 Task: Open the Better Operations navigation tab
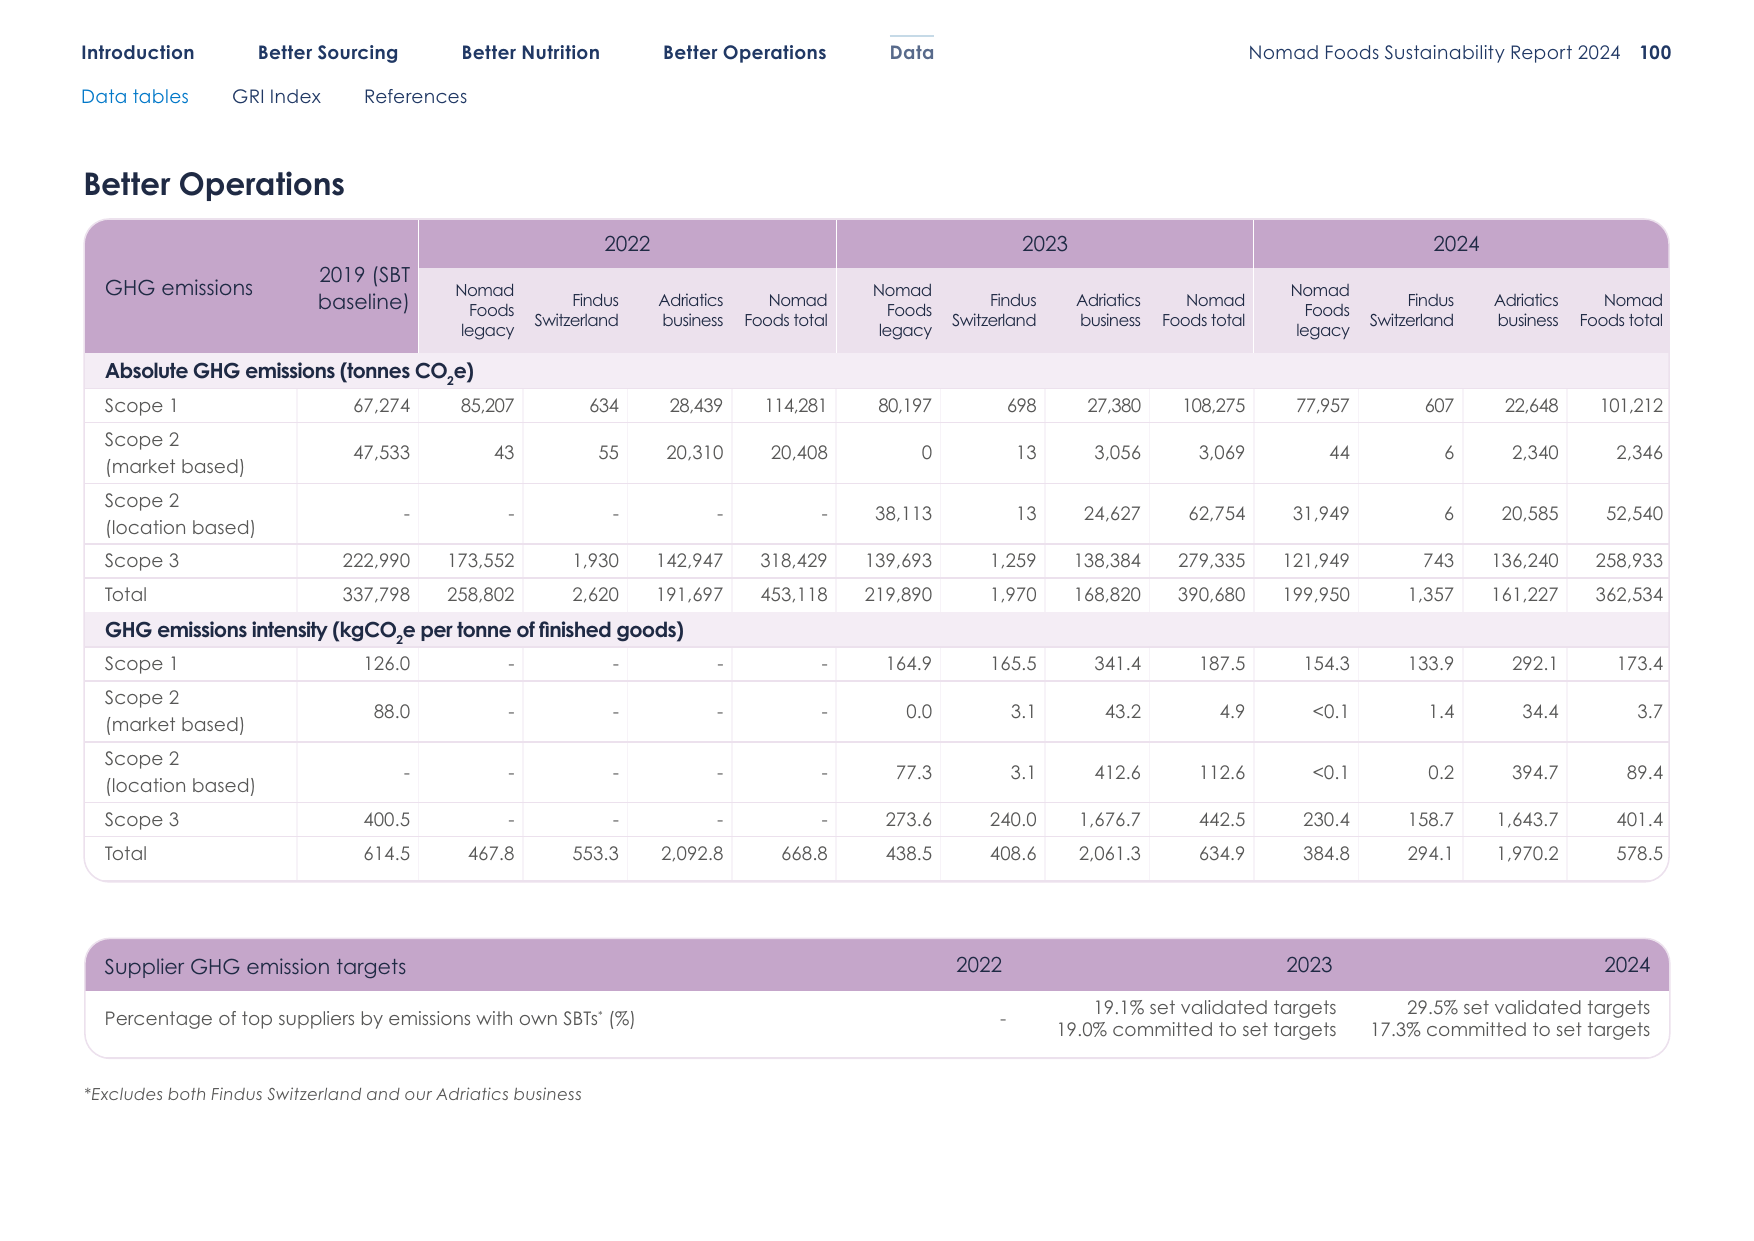click(745, 53)
